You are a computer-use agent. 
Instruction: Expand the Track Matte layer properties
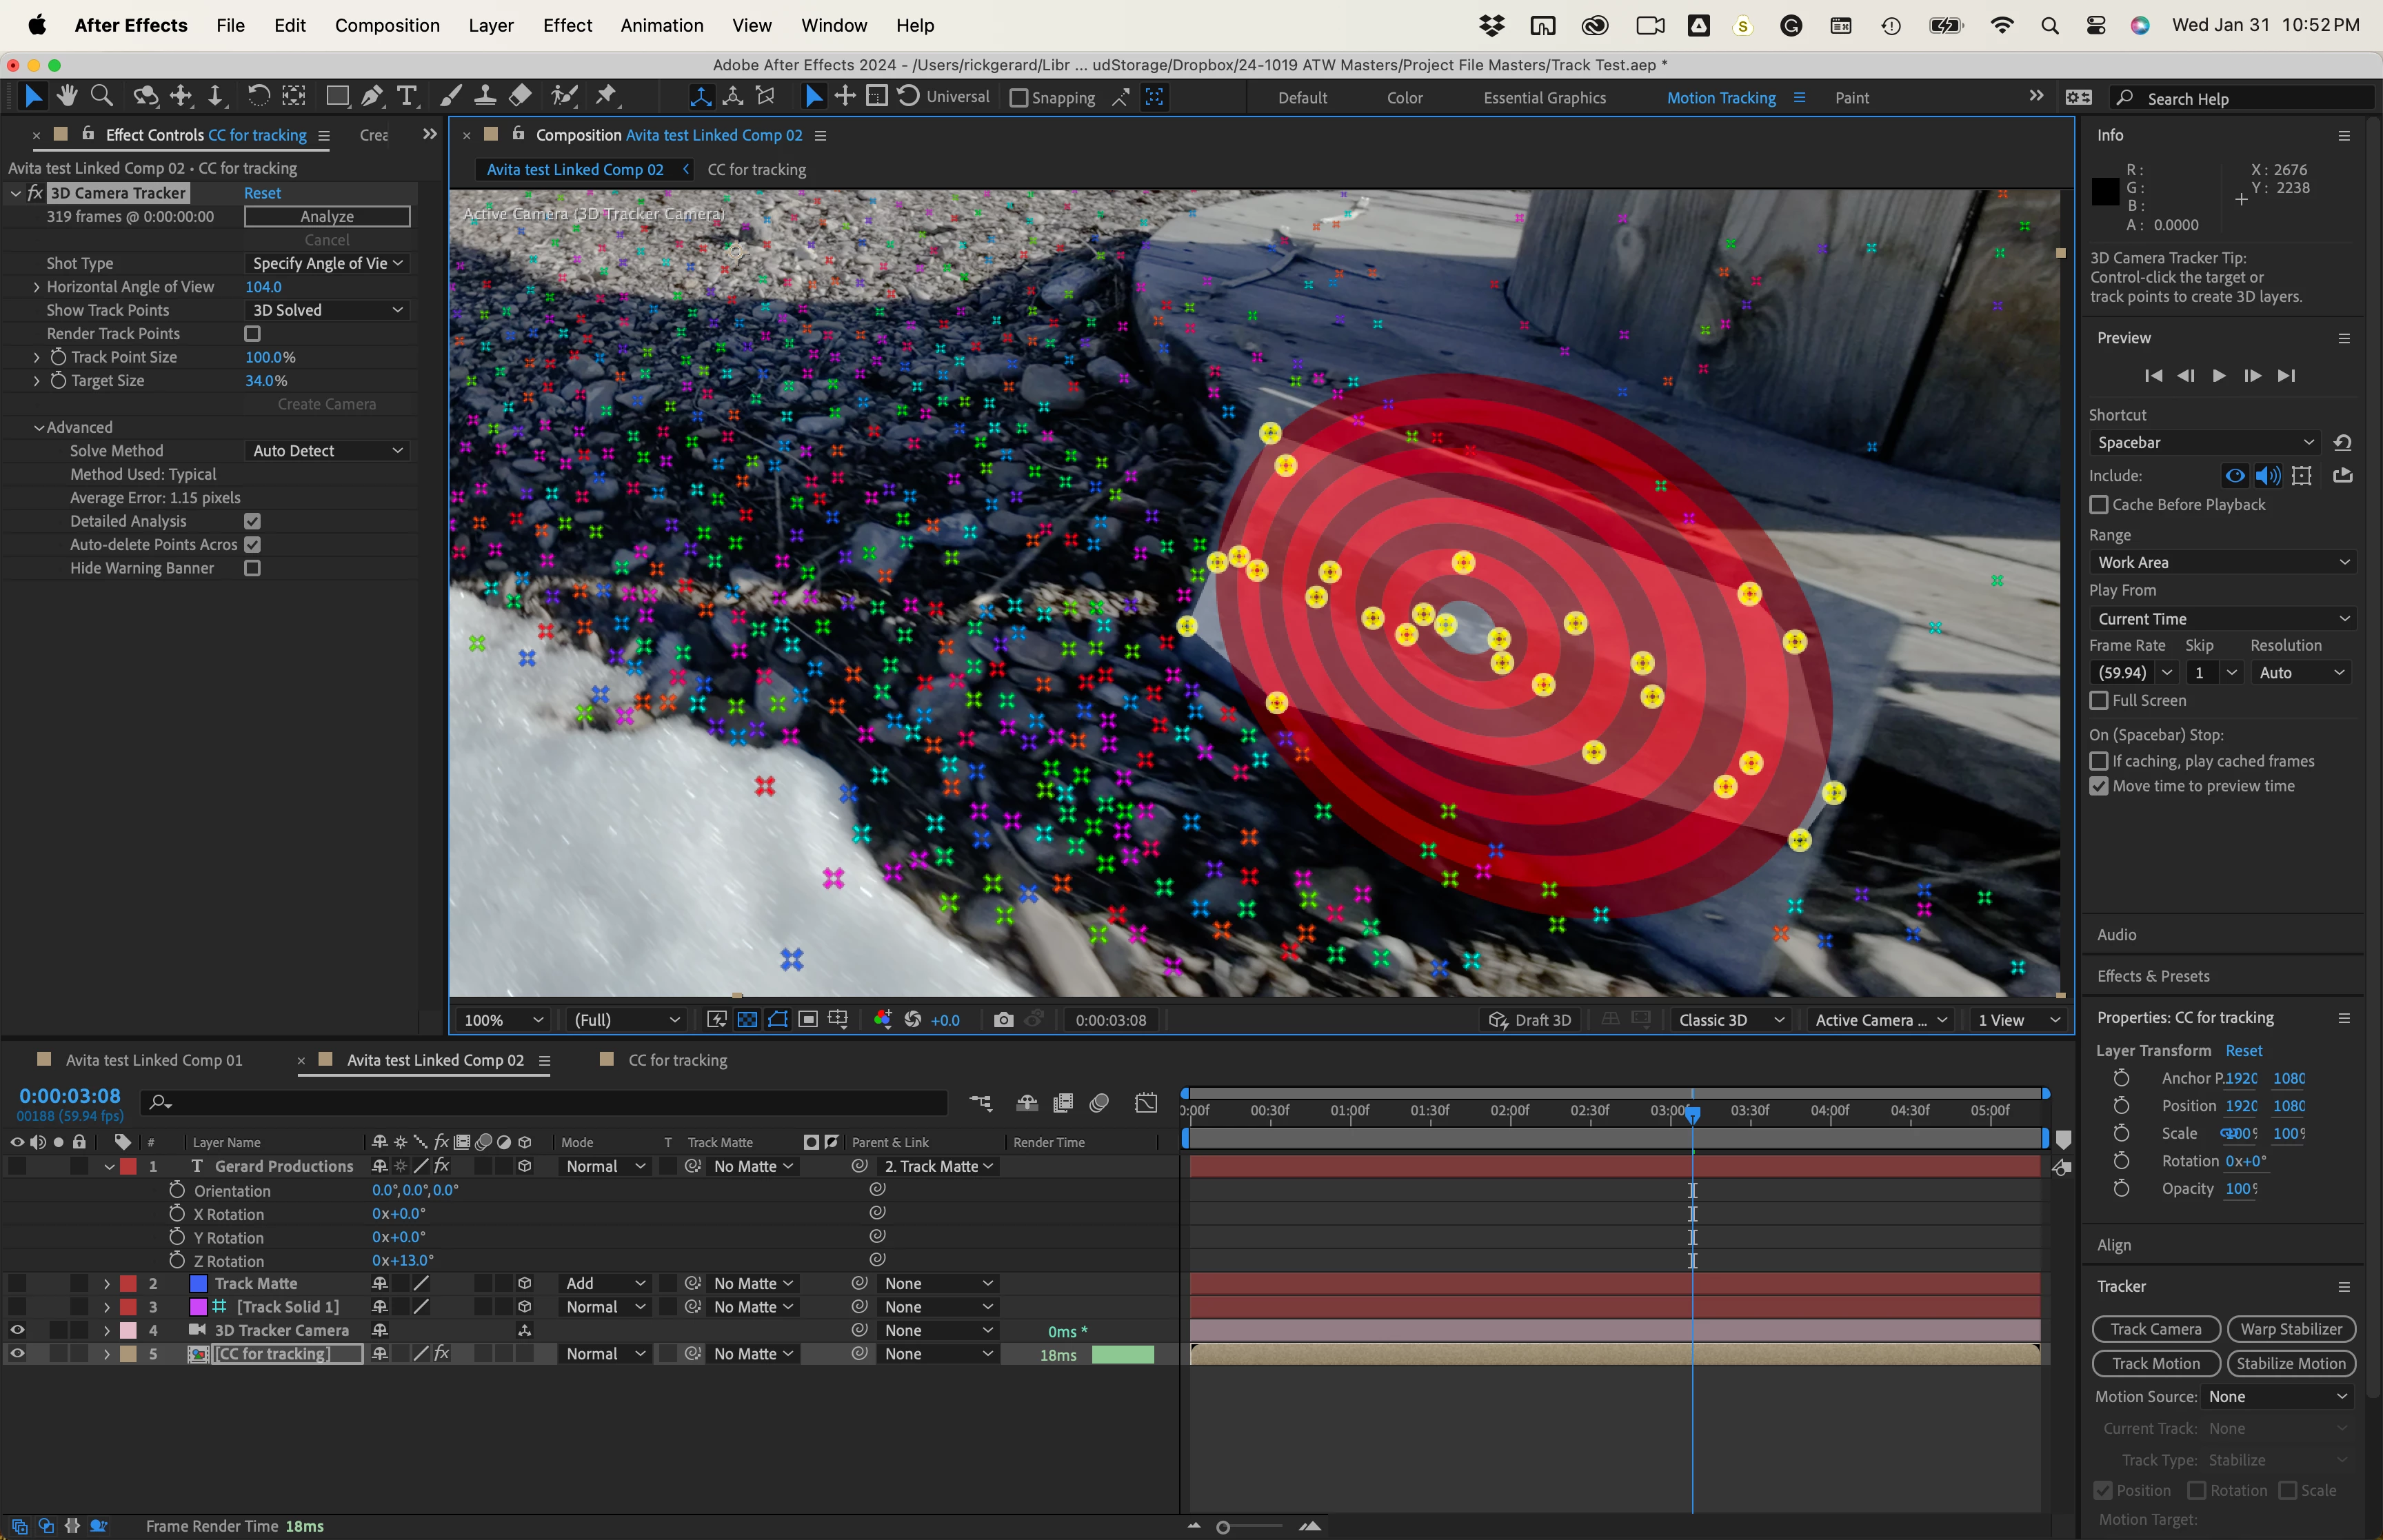tap(107, 1283)
